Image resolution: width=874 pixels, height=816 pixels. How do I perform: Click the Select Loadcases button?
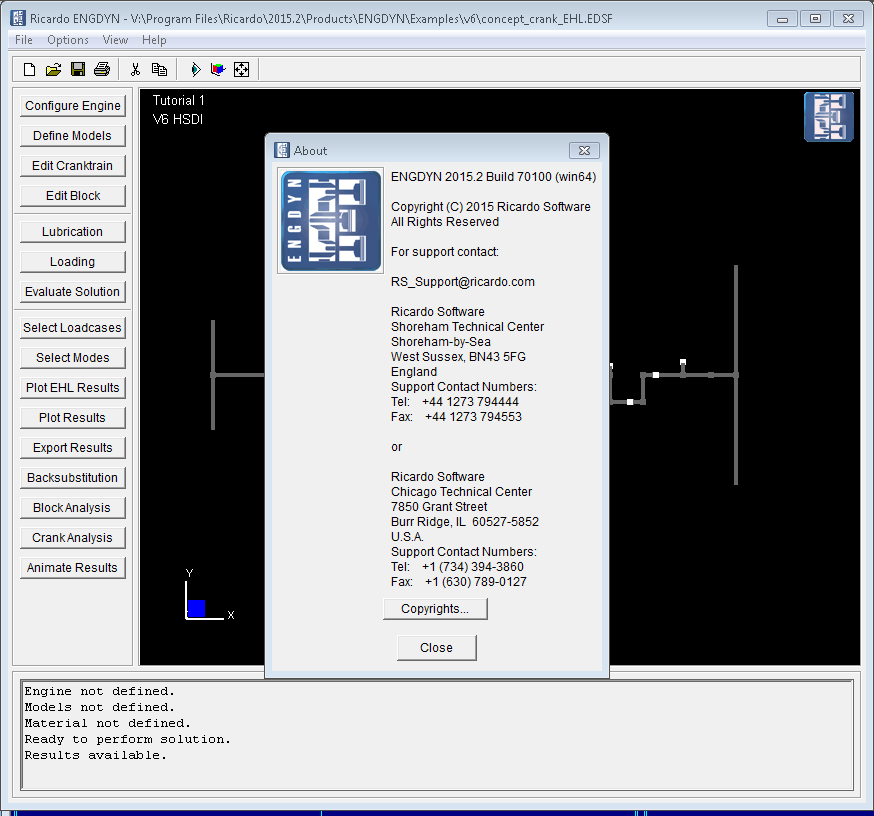pos(73,328)
